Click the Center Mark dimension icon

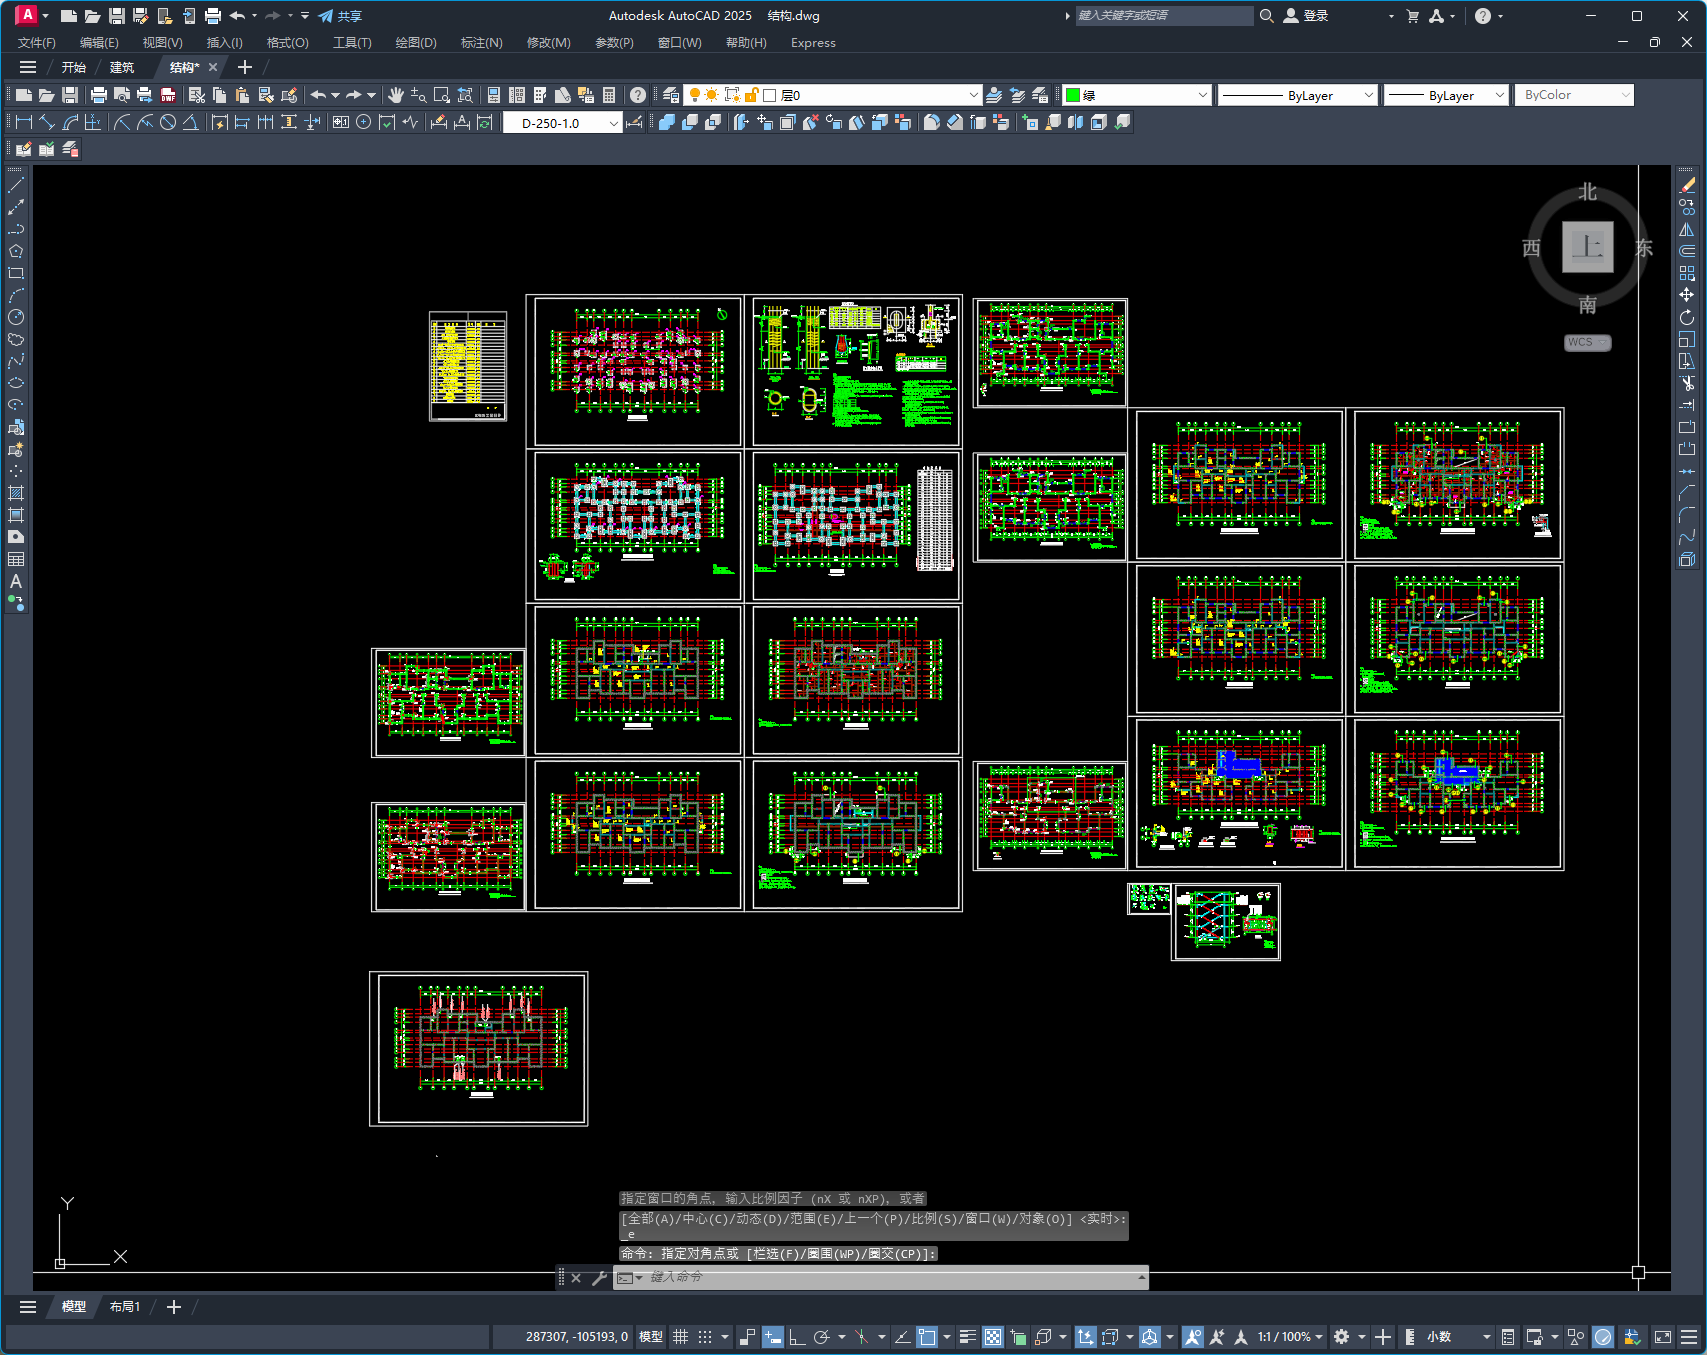(x=364, y=122)
